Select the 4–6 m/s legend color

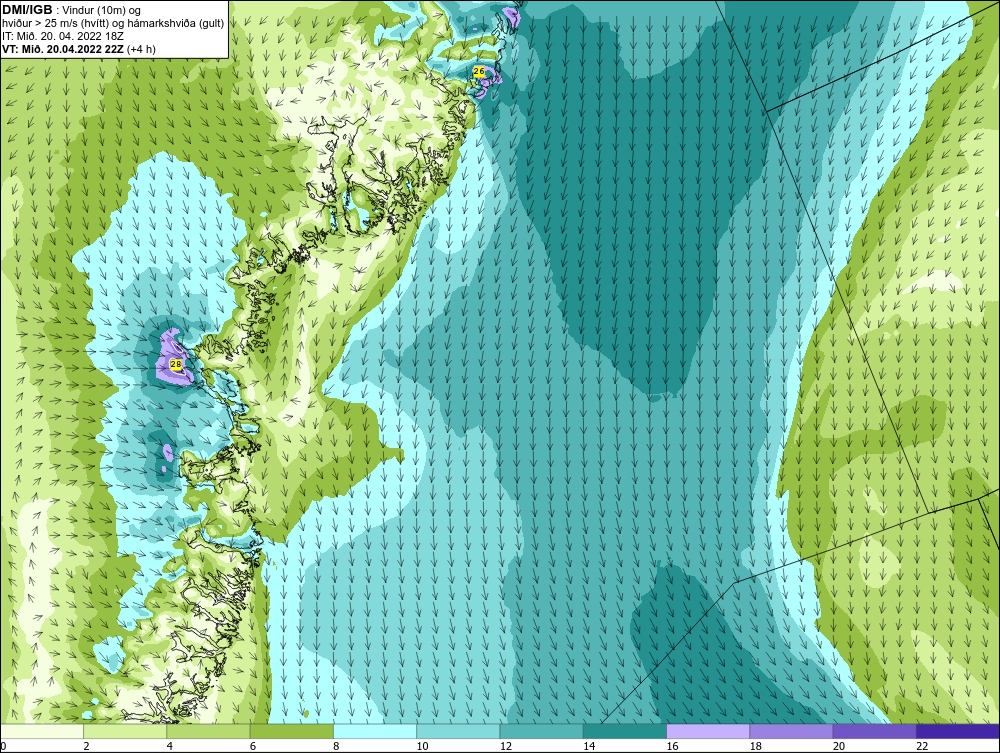209,731
